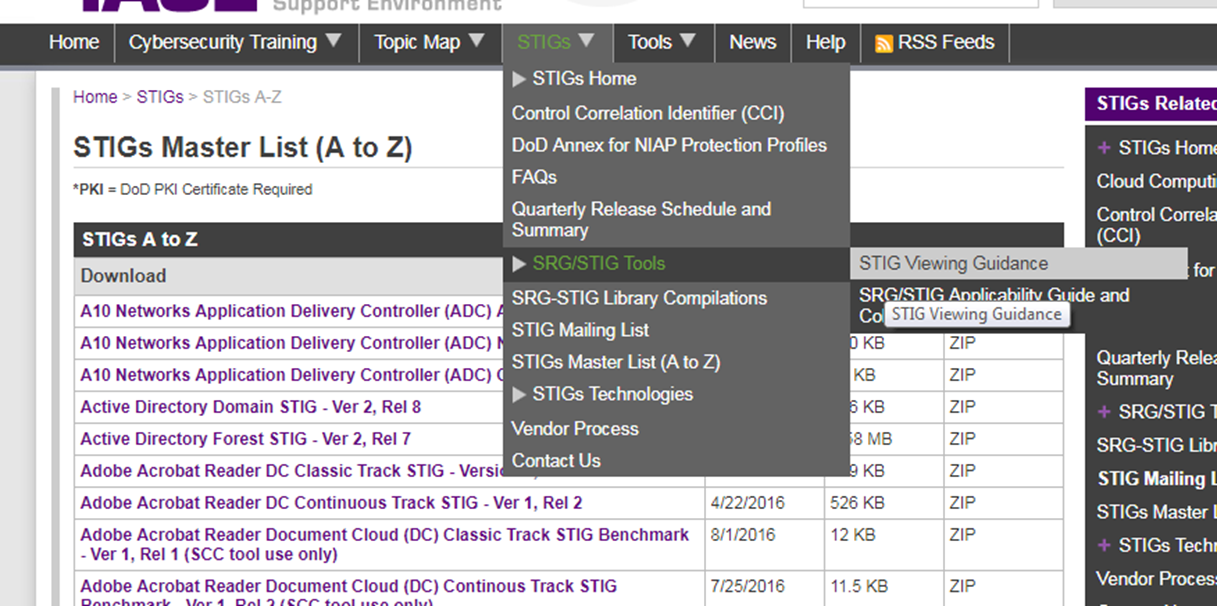Click the orange RSS feed icon
1217x606 pixels.
[883, 44]
